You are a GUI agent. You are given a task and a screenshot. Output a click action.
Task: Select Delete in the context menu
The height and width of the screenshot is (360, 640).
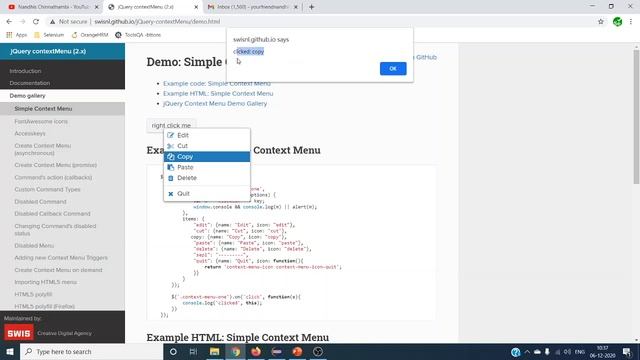click(x=207, y=178)
